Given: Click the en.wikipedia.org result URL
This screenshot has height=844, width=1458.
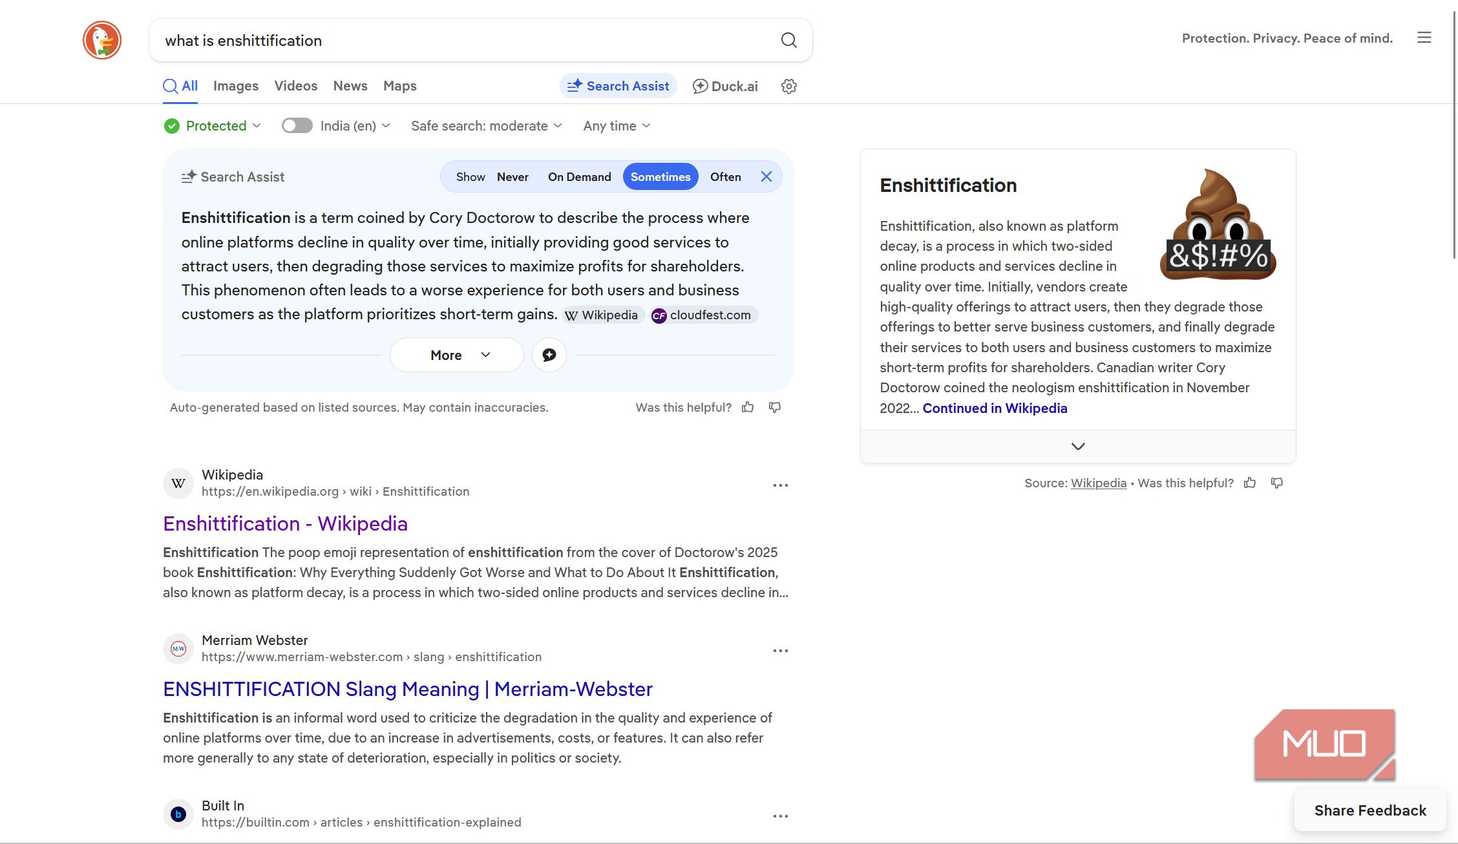Looking at the screenshot, I should pos(335,492).
